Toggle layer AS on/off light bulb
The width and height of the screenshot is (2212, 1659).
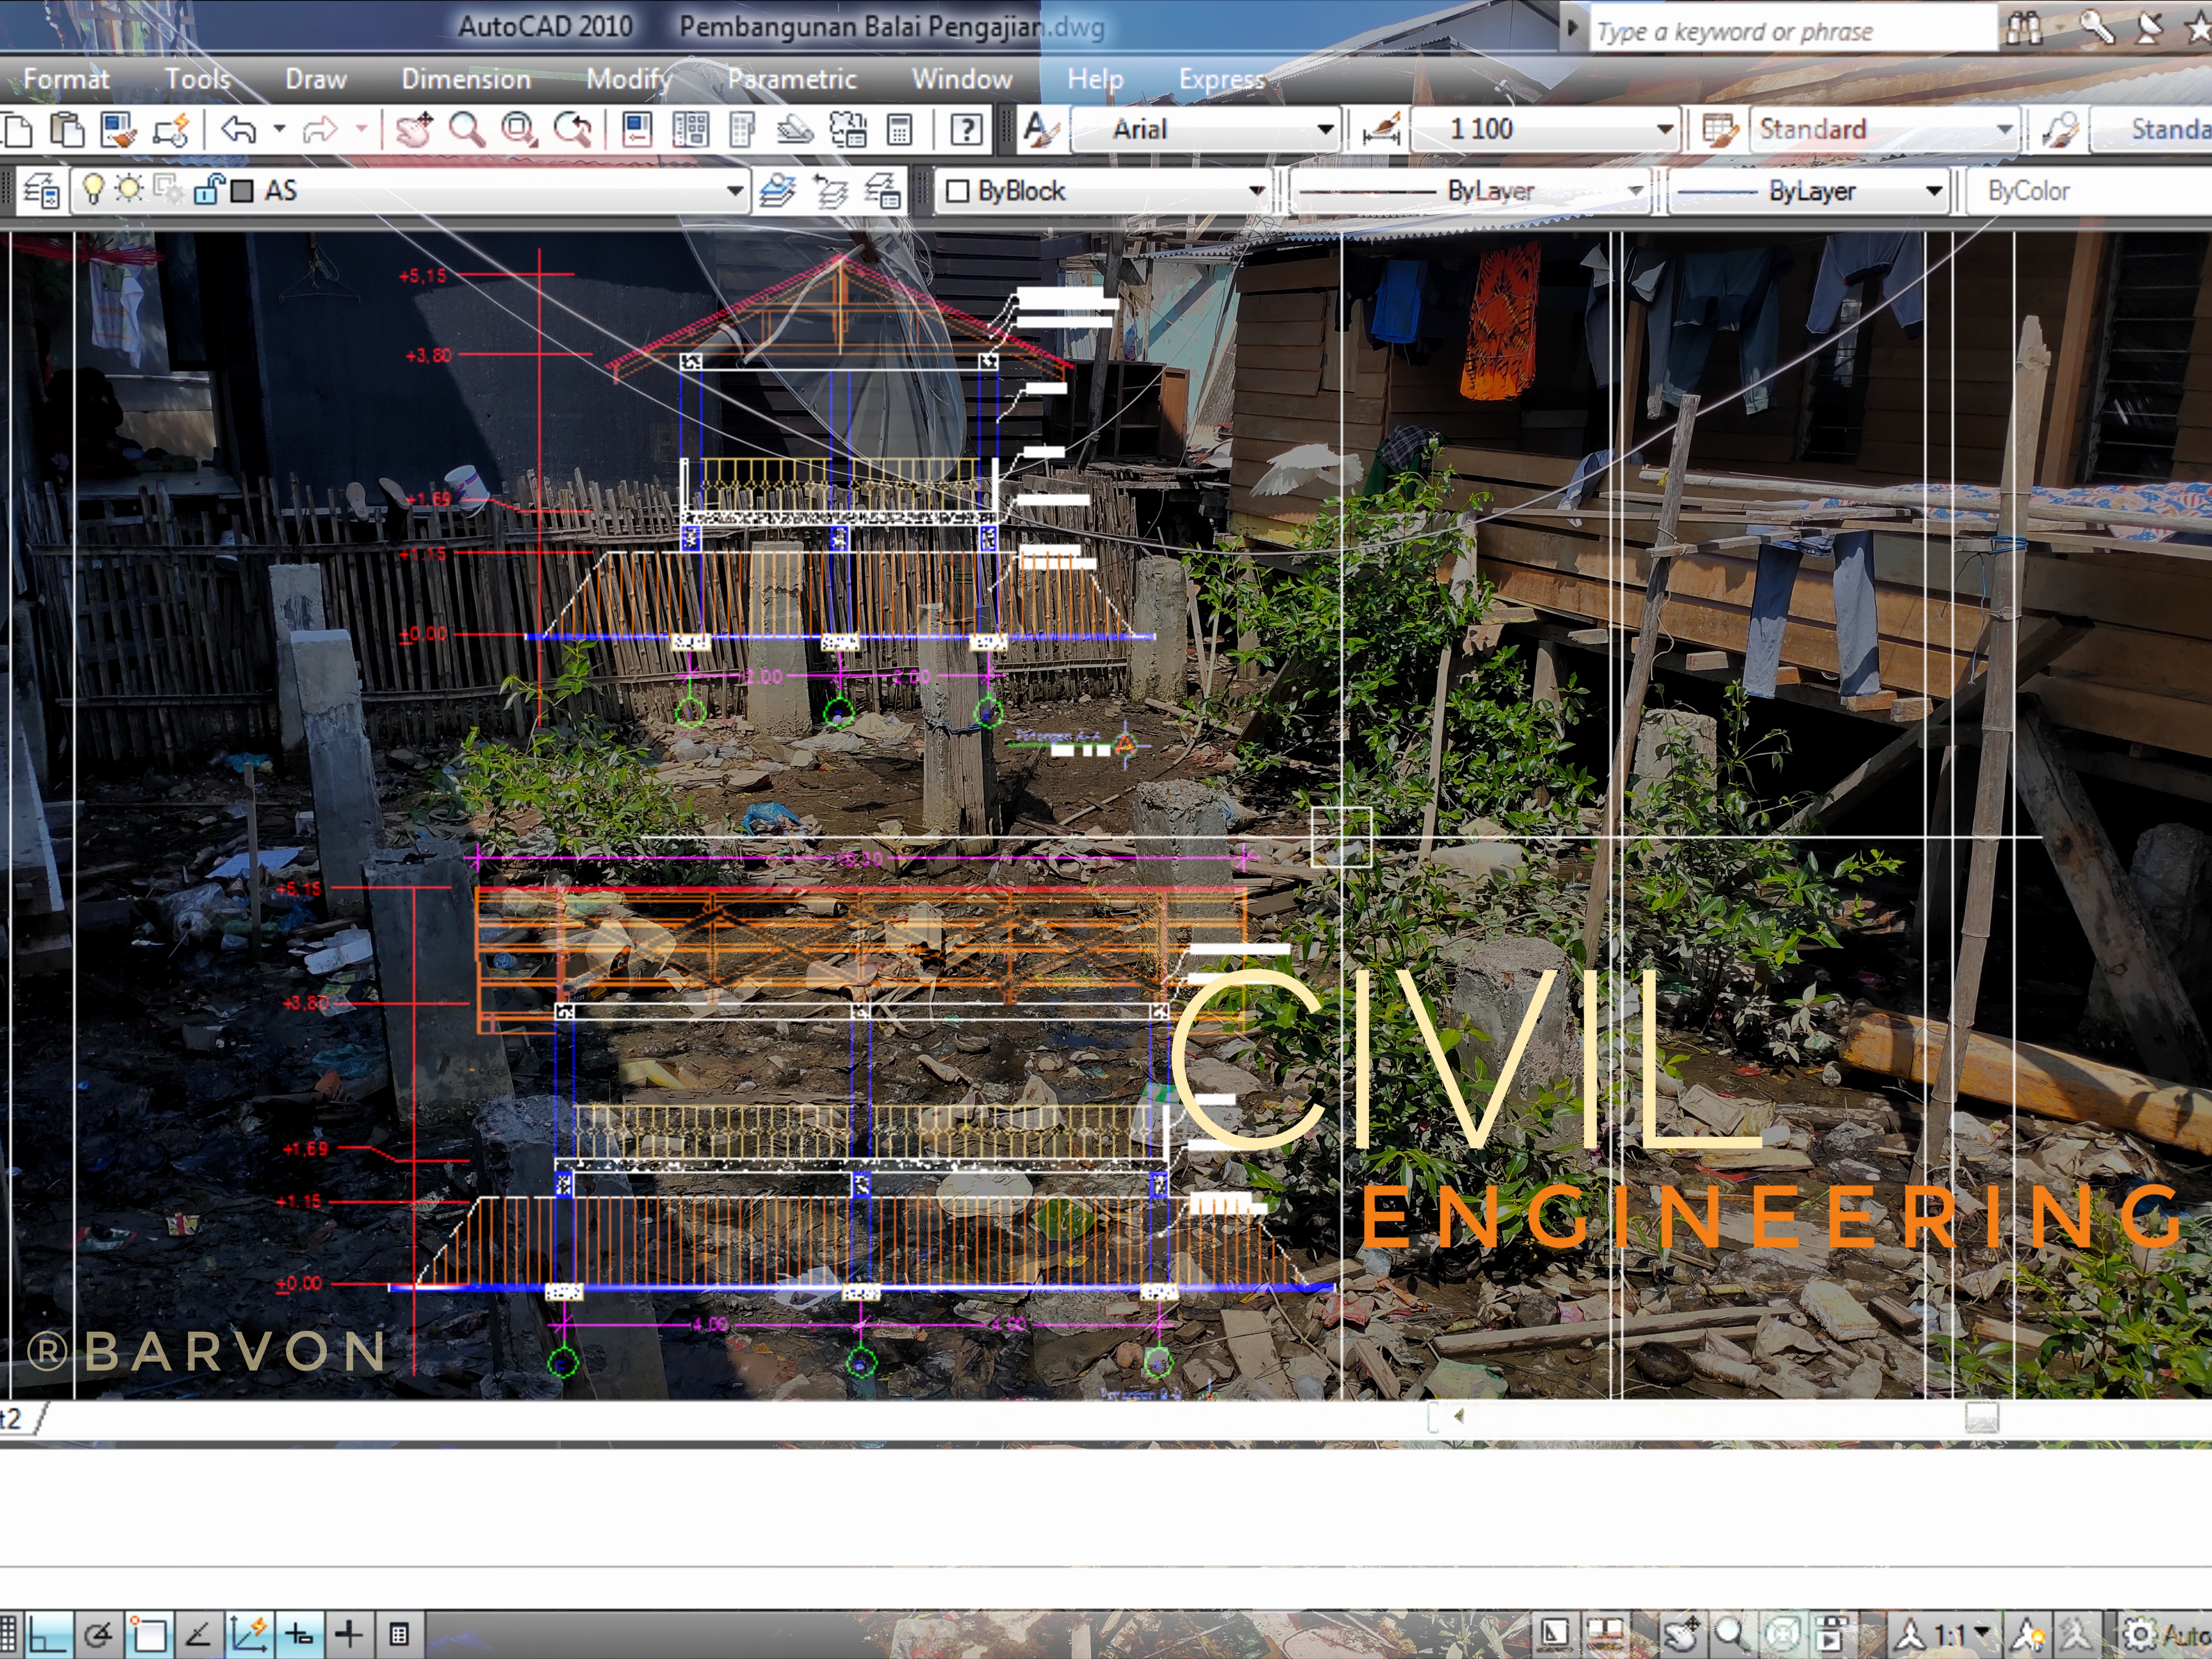click(93, 189)
